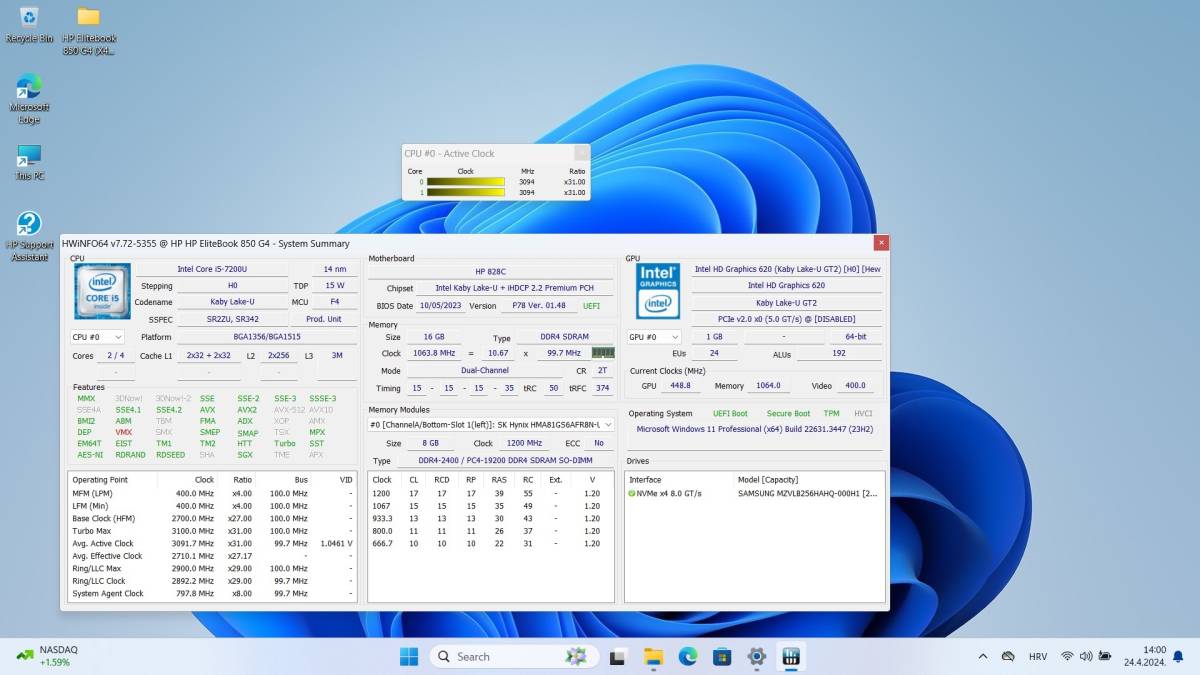The image size is (1200, 675).
Task: Expand the GPU #0 selector dropdown
Action: click(x=655, y=337)
